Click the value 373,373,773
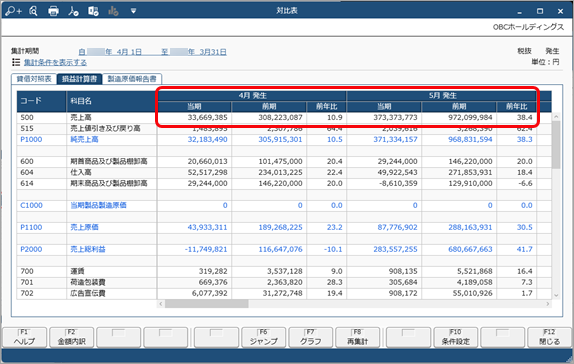 click(x=395, y=118)
